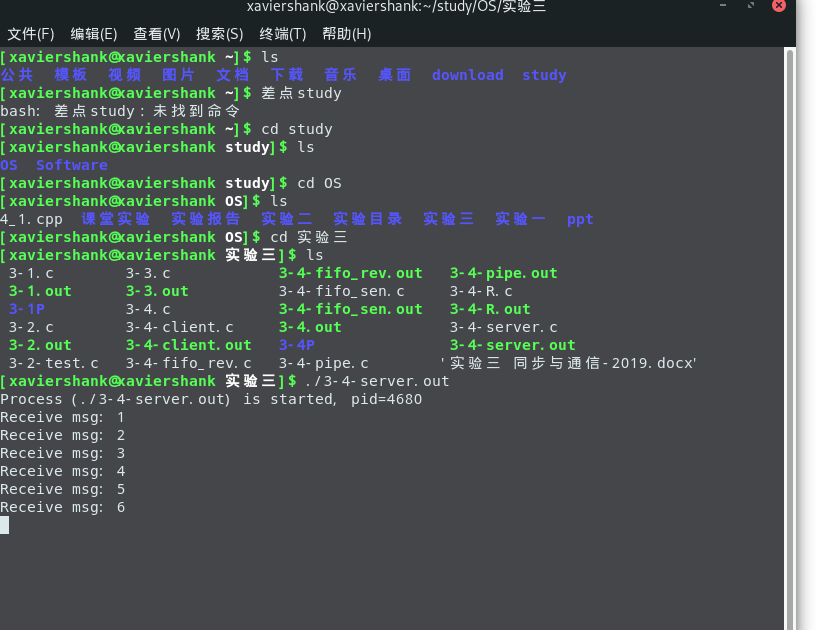Click the file name 3-3.c
Screen dimensions: 816x630
point(148,273)
